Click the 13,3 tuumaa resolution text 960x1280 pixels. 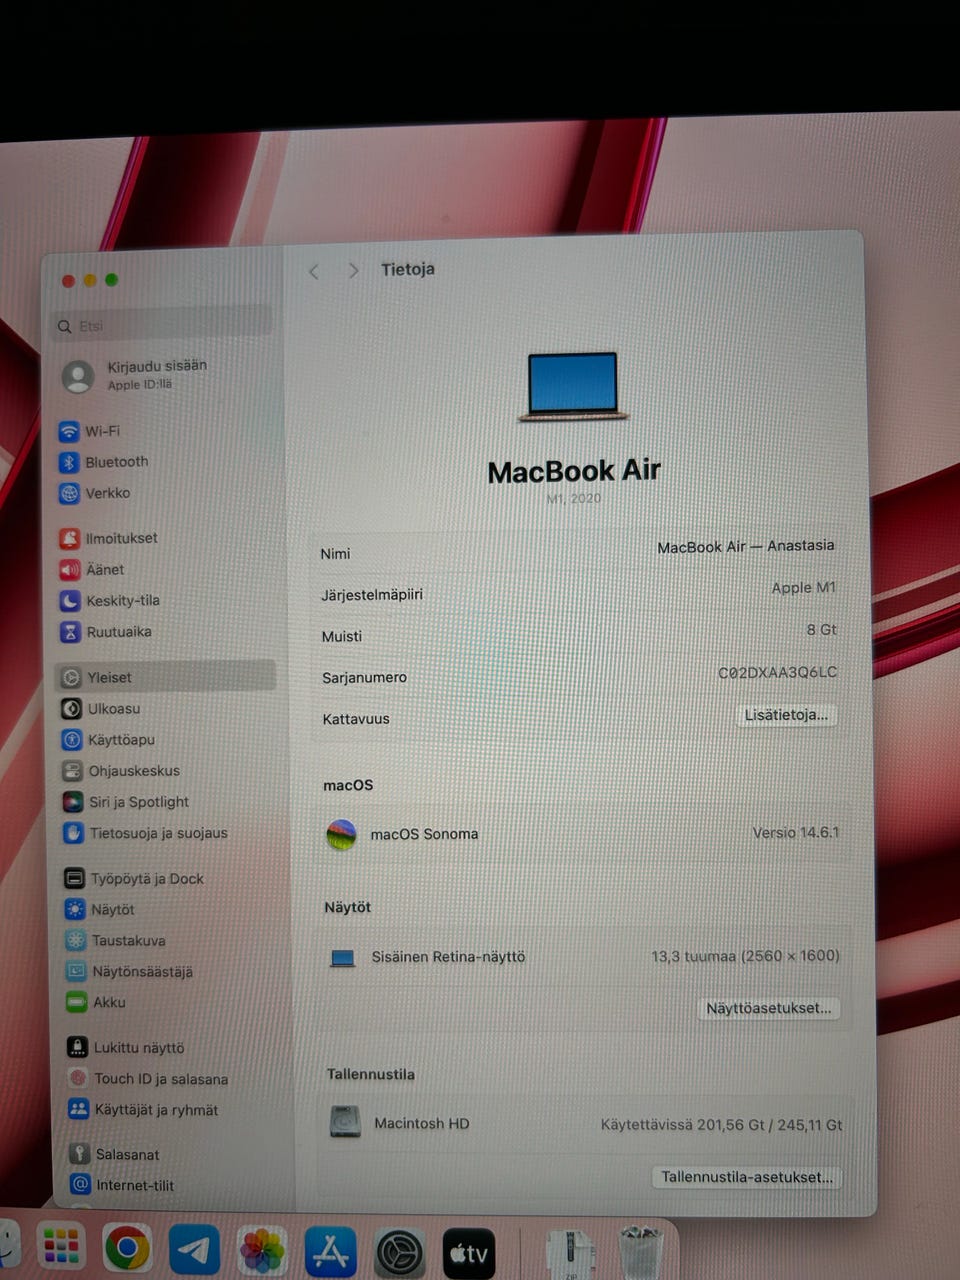tap(745, 956)
